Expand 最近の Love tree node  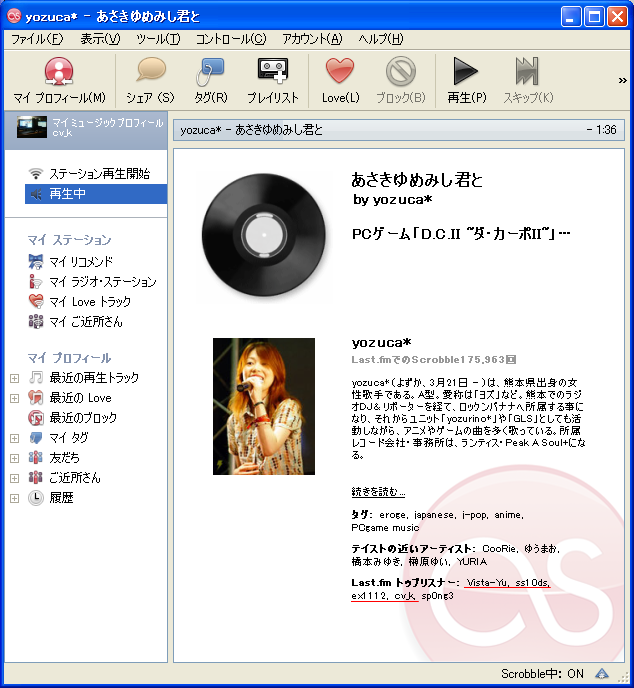point(14,398)
